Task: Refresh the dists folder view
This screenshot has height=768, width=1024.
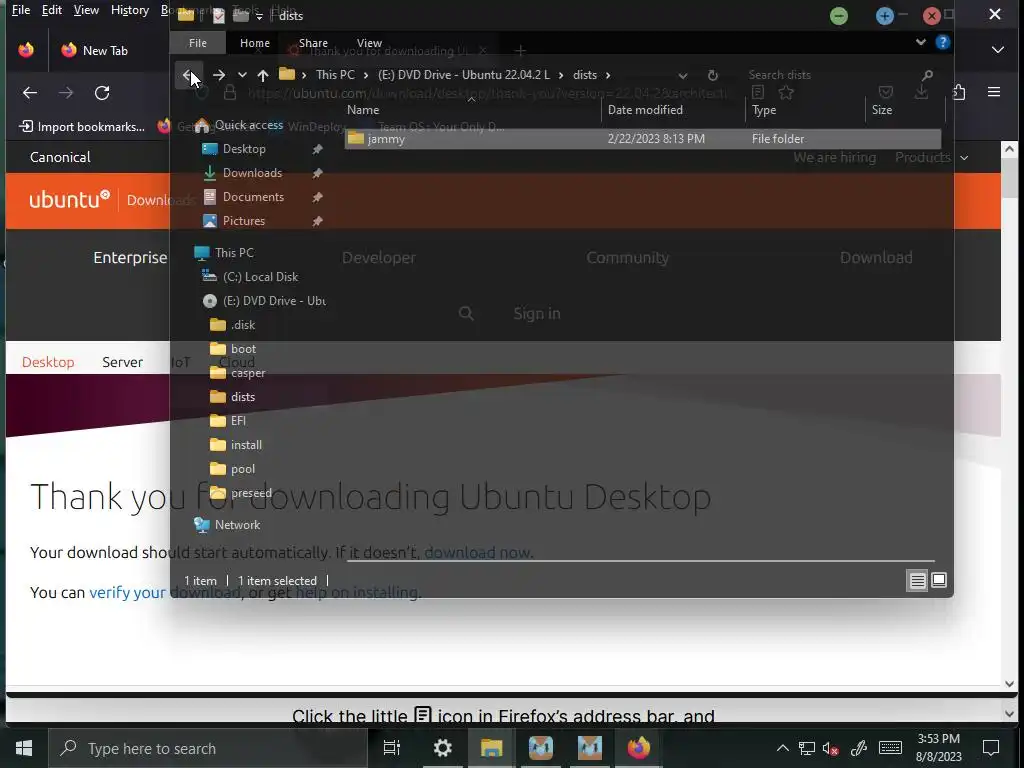Action: click(712, 75)
